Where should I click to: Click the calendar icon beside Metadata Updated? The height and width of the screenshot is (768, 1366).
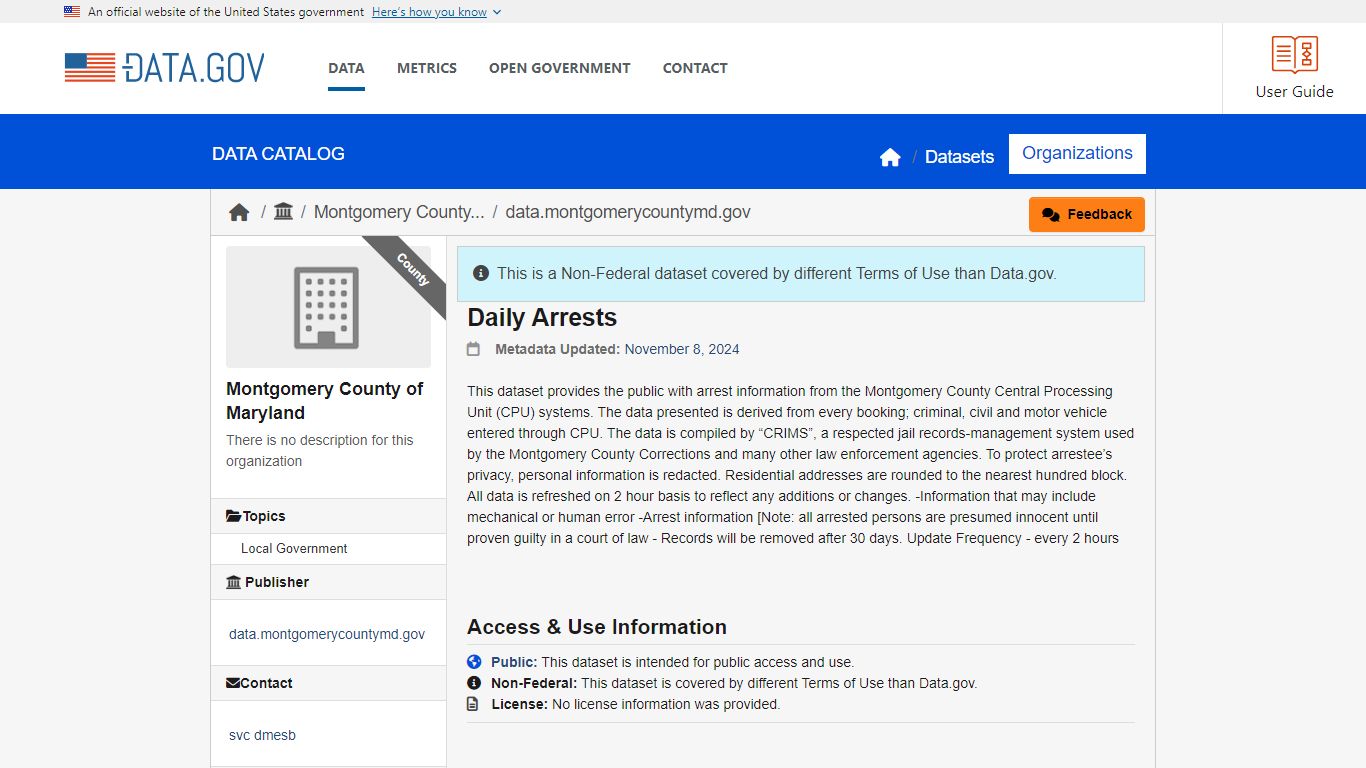pyautogui.click(x=474, y=349)
